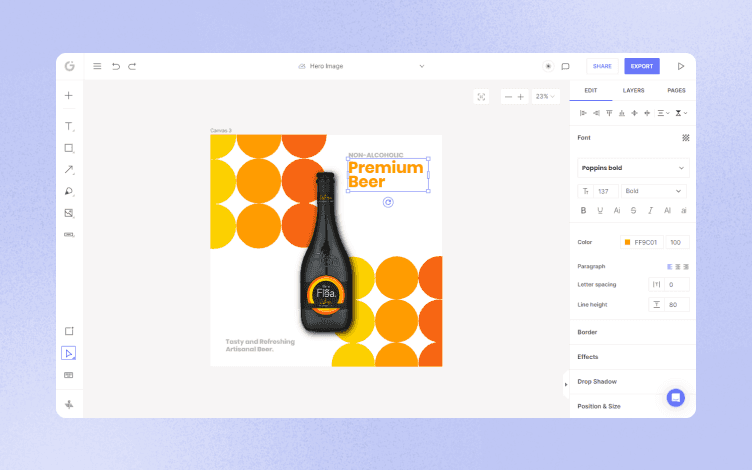Viewport: 752px width, 470px height.
Task: Toggle uppercase (AI) text case
Action: pos(667,211)
